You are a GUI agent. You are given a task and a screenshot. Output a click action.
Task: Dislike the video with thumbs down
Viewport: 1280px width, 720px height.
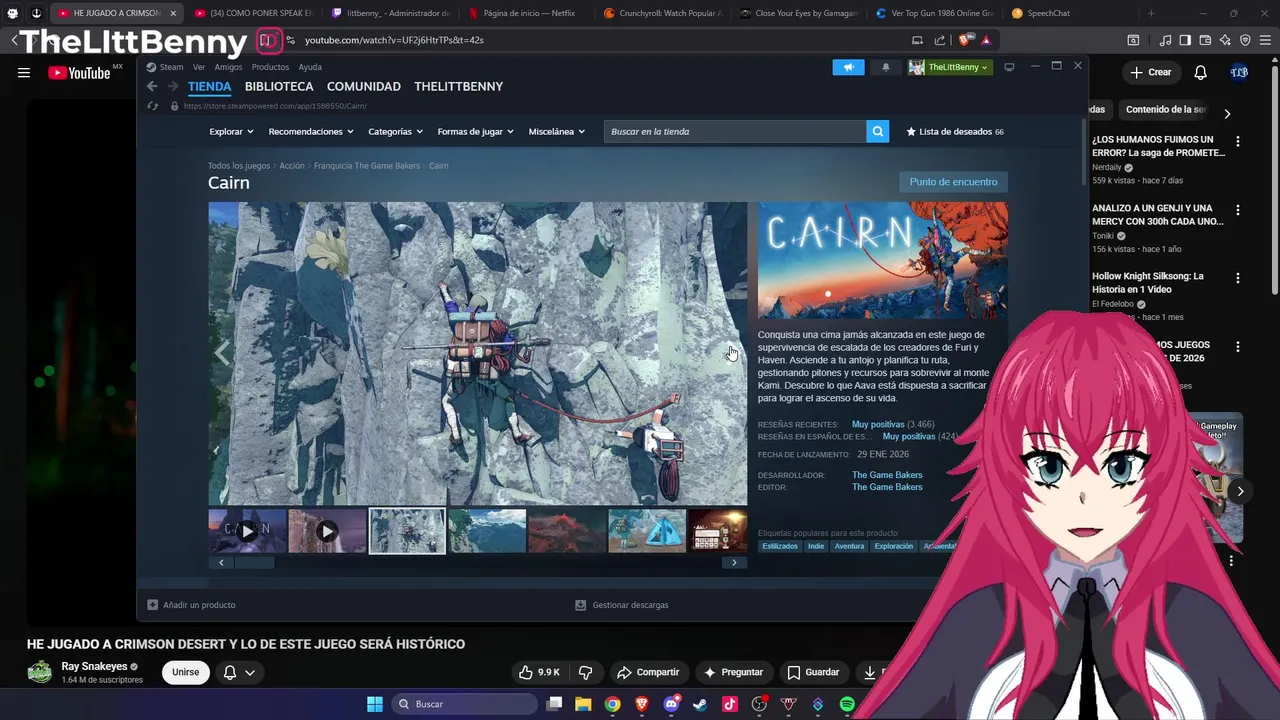coord(586,672)
